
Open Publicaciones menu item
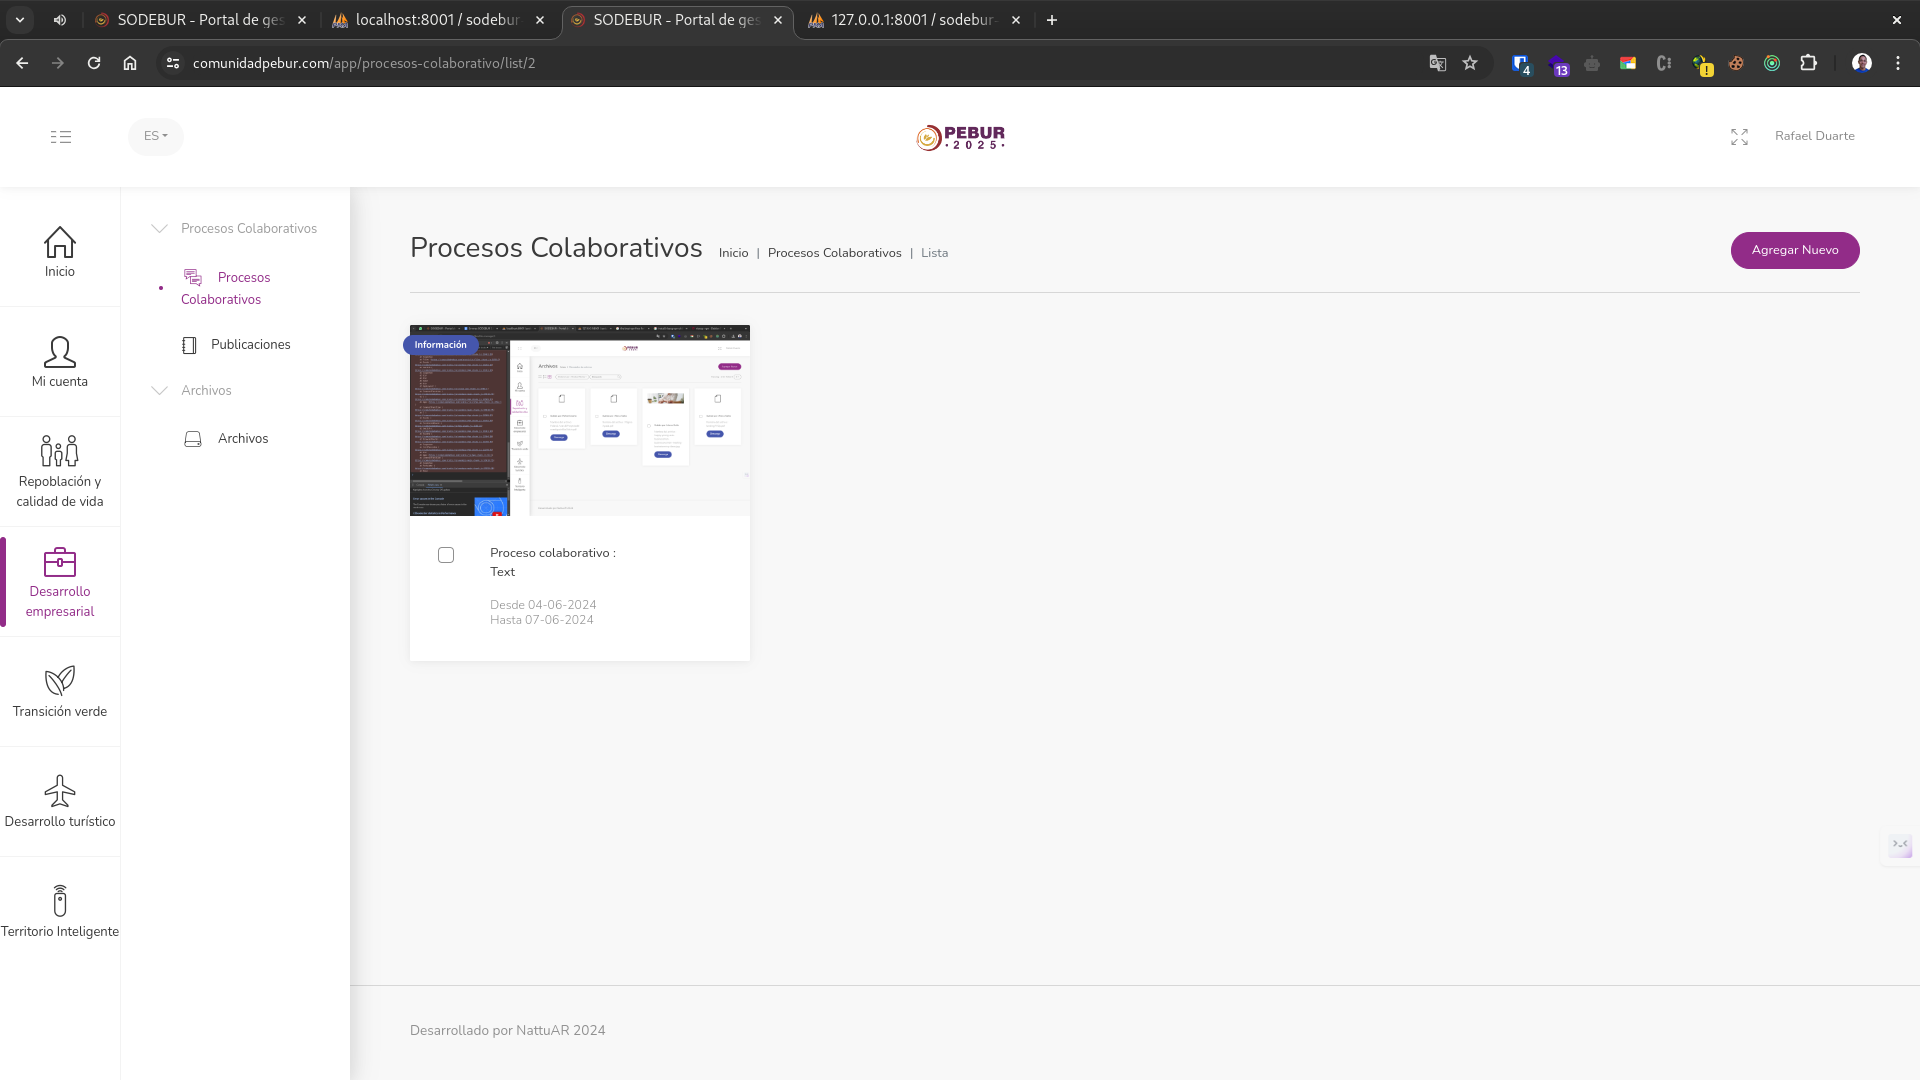(x=250, y=345)
